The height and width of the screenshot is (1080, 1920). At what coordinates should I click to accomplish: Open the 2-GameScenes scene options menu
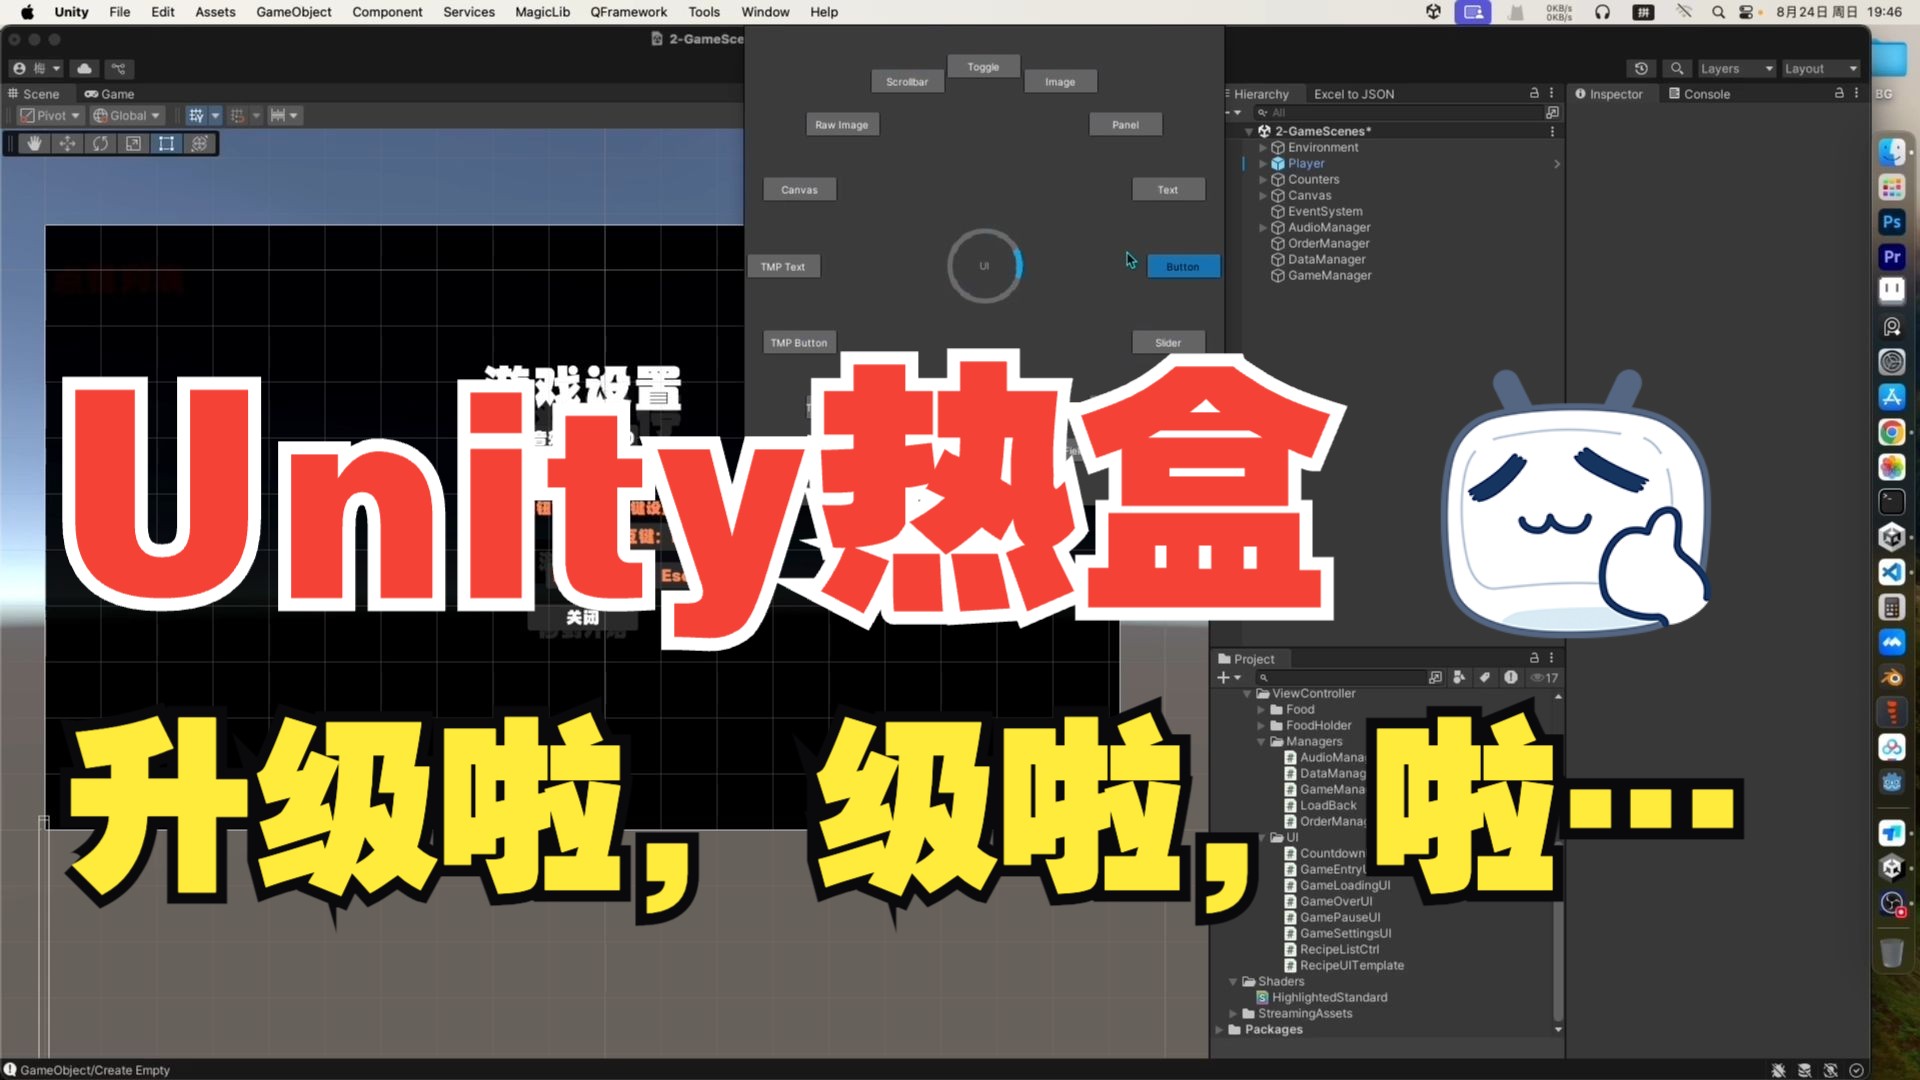(1552, 131)
